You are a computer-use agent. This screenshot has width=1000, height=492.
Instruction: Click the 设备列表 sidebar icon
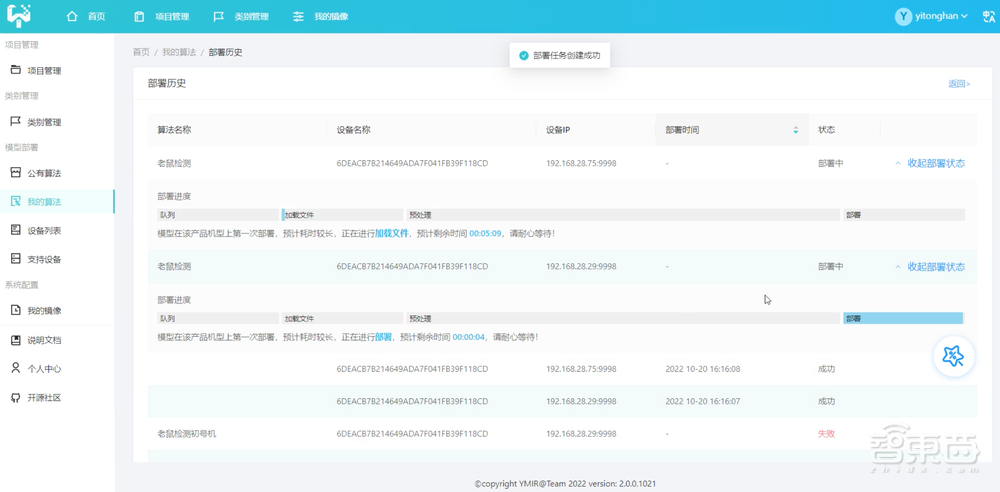pyautogui.click(x=16, y=230)
